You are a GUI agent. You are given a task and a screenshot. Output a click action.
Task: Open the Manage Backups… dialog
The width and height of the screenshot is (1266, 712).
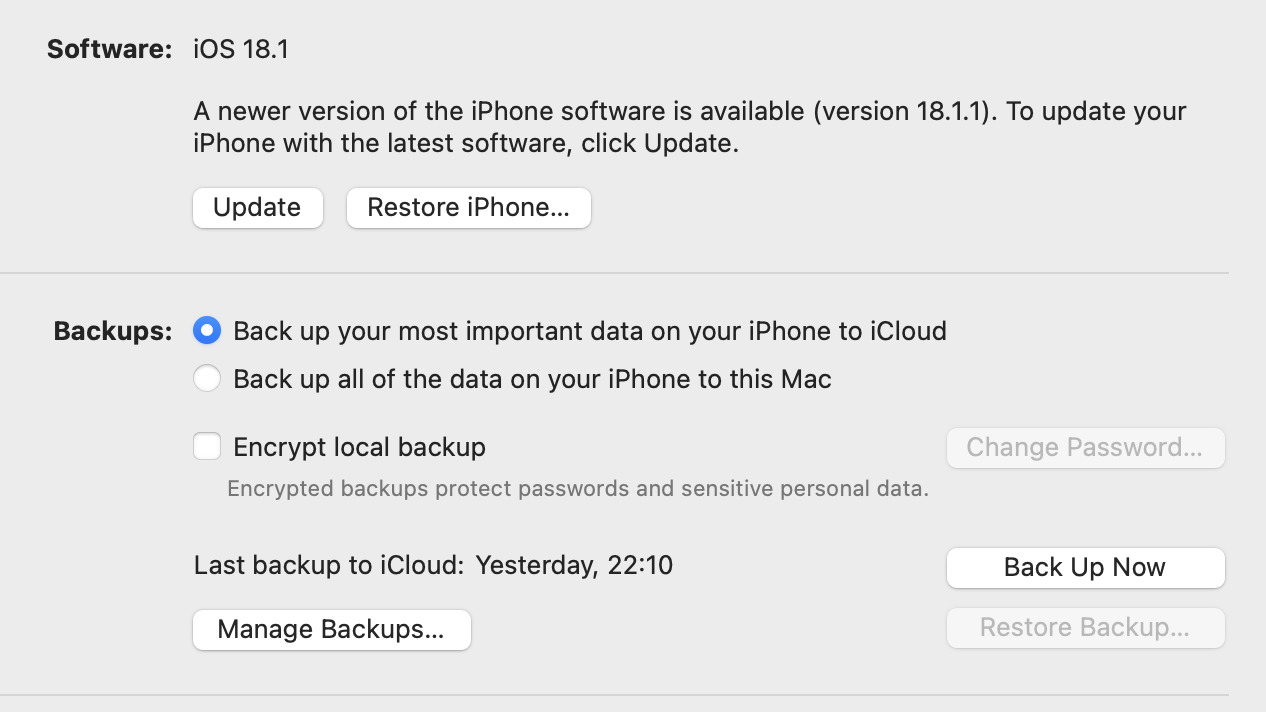coord(331,630)
